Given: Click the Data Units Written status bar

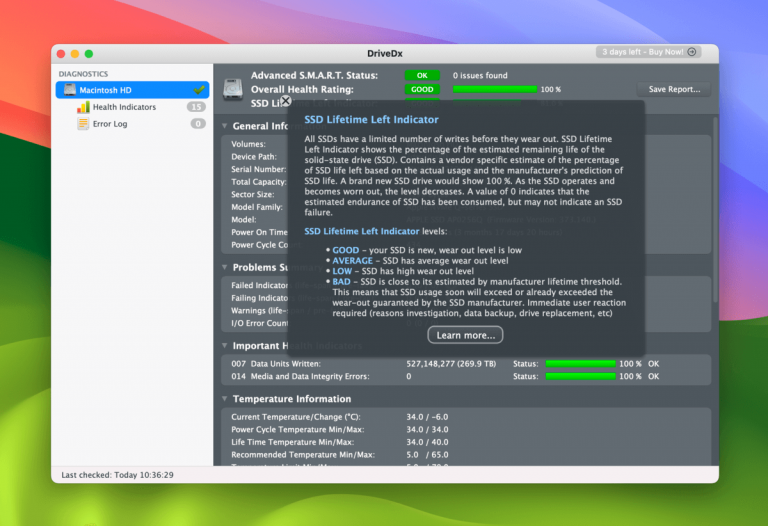Looking at the screenshot, I should (579, 363).
